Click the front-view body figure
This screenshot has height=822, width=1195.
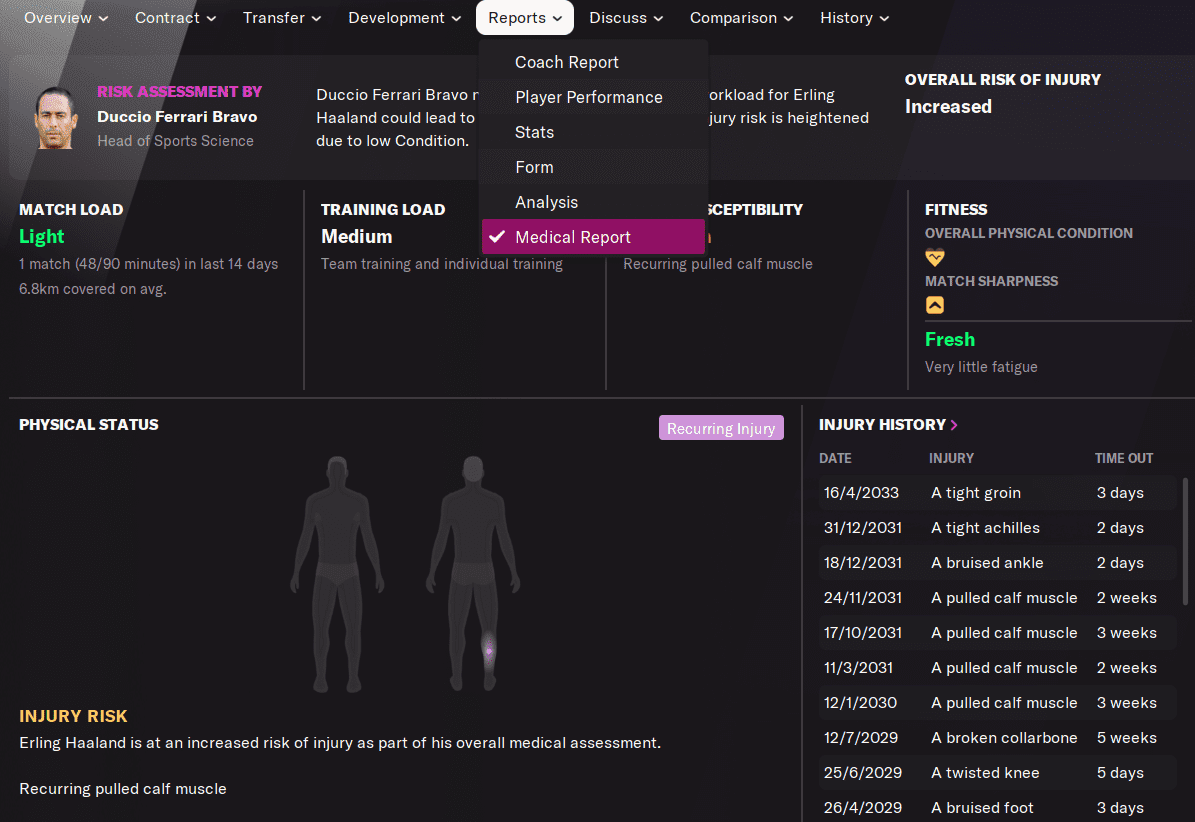(338, 574)
